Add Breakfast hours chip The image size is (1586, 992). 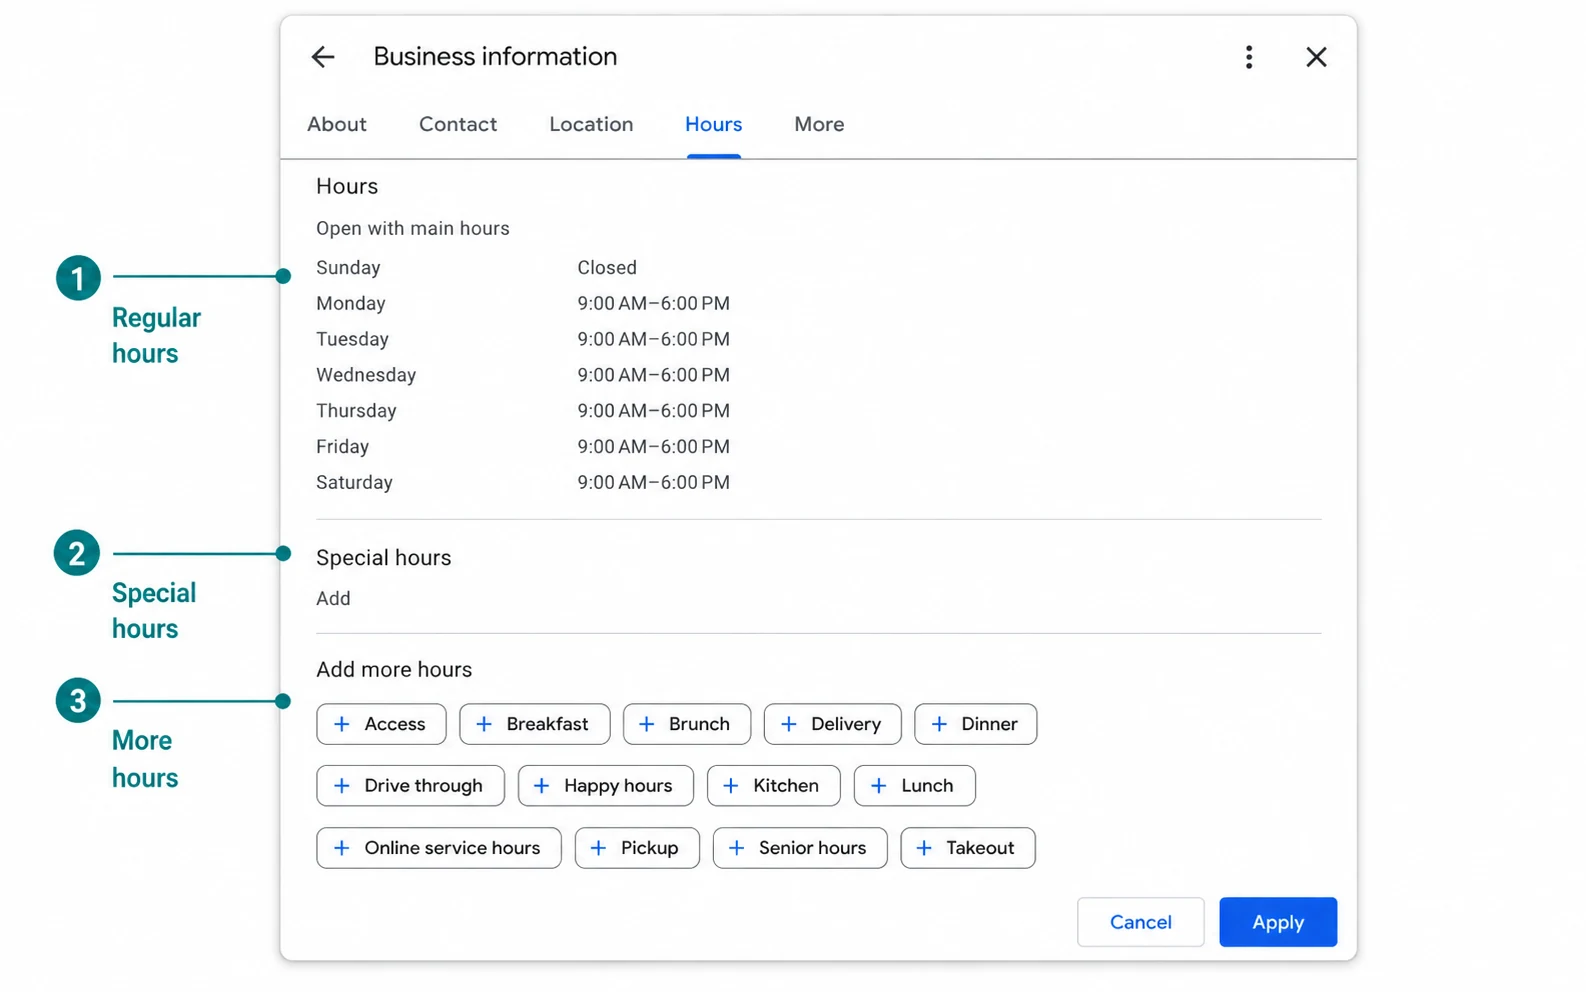[534, 724]
